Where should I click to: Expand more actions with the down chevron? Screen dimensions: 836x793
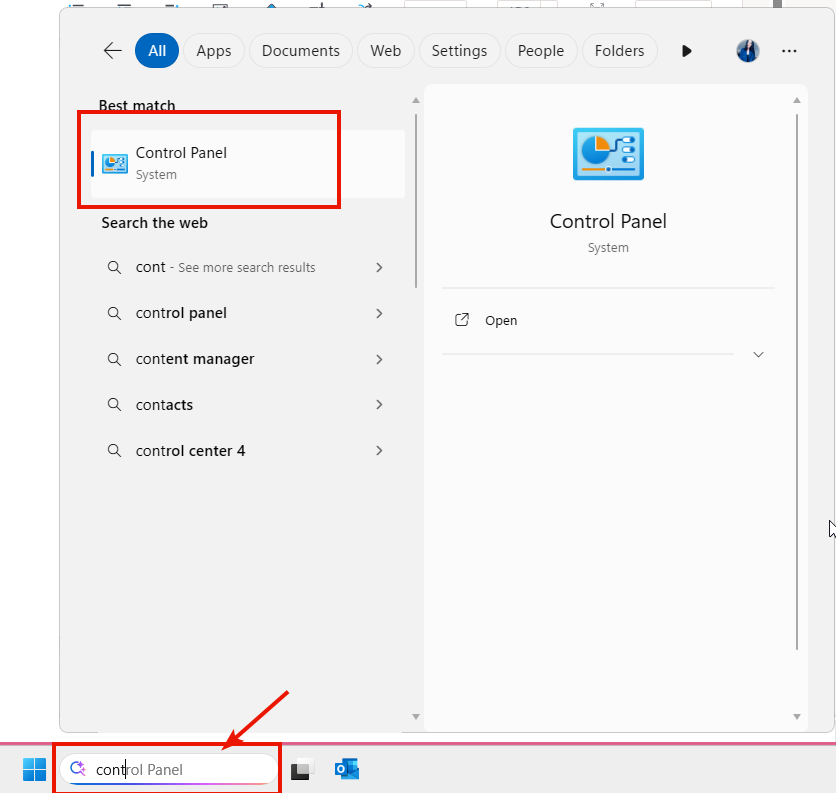[x=758, y=355]
